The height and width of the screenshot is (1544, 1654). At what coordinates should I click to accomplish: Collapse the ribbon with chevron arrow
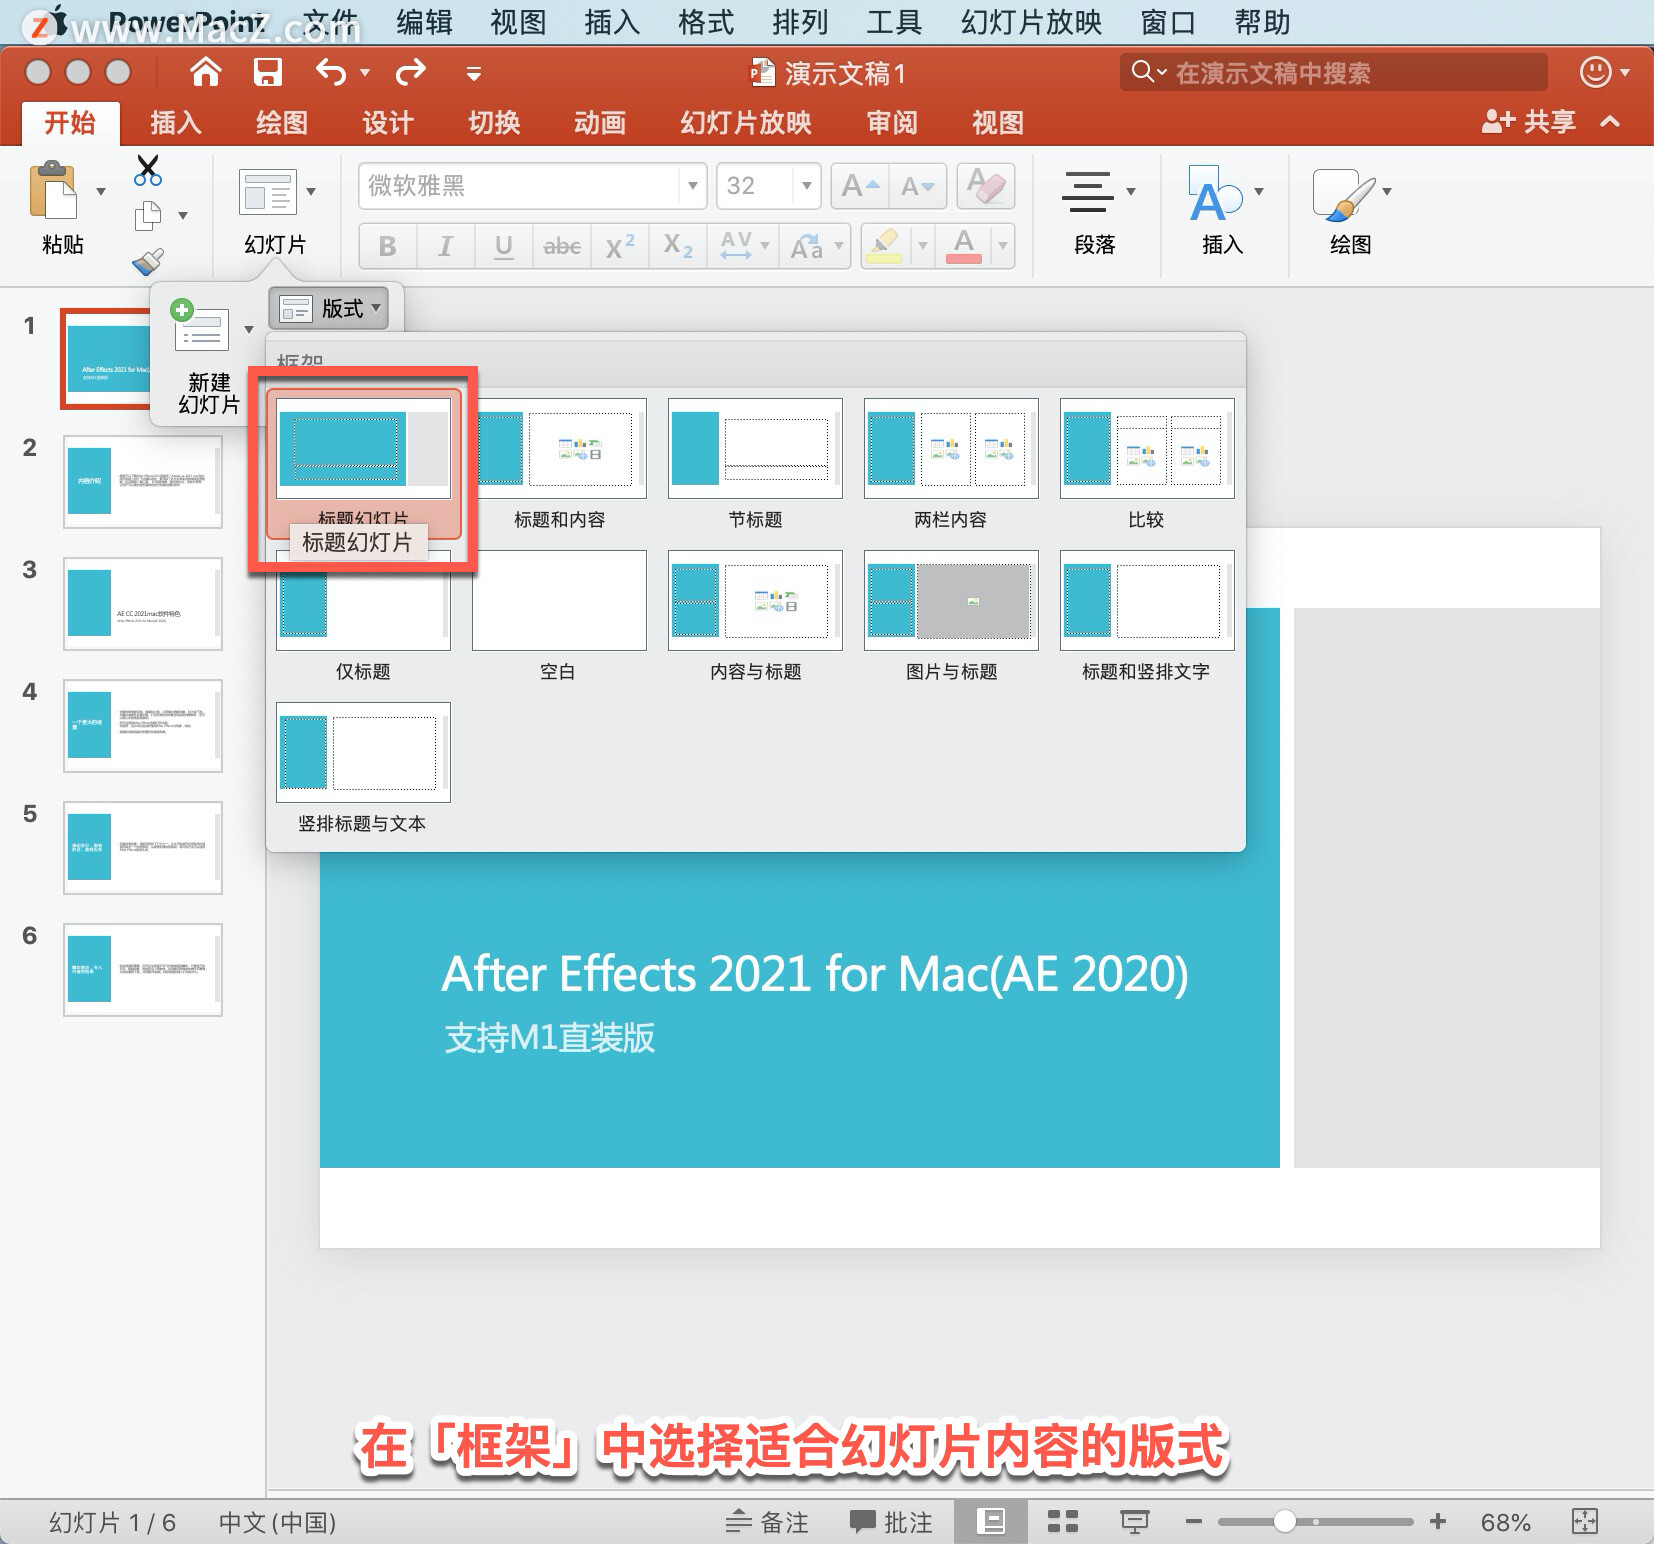pos(1609,122)
